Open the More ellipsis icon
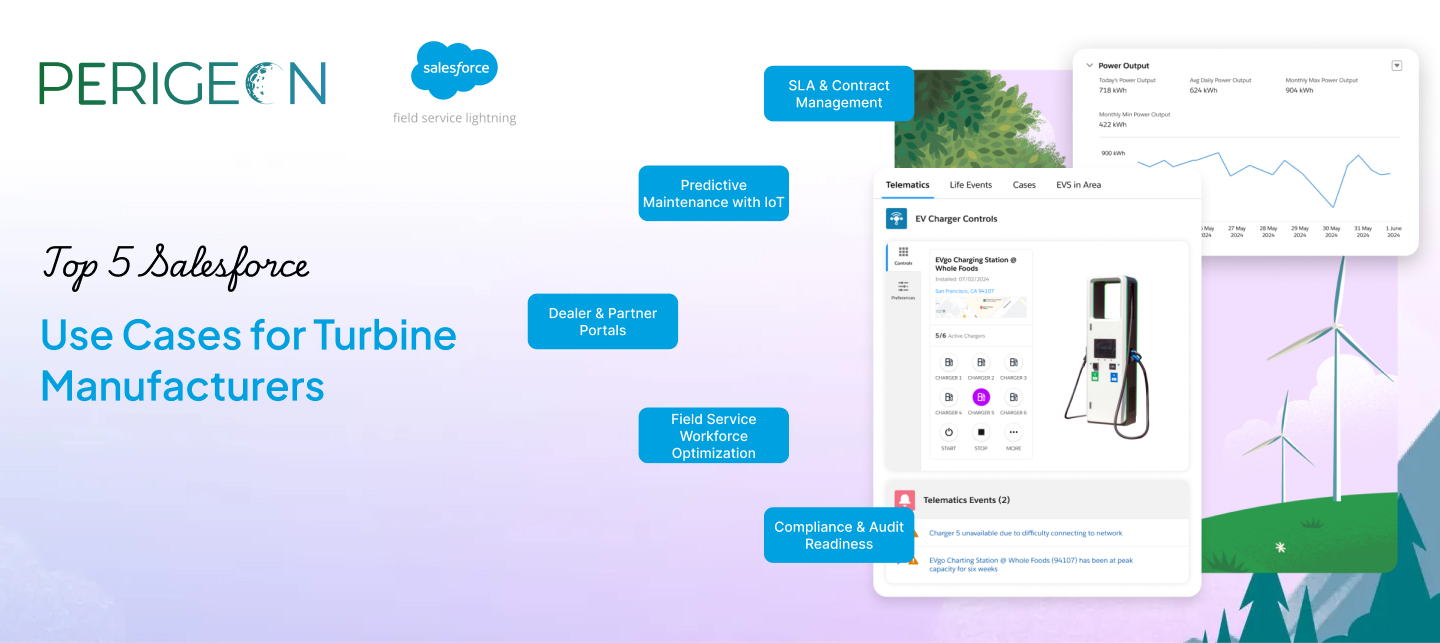Image resolution: width=1440 pixels, height=643 pixels. pyautogui.click(x=1013, y=433)
